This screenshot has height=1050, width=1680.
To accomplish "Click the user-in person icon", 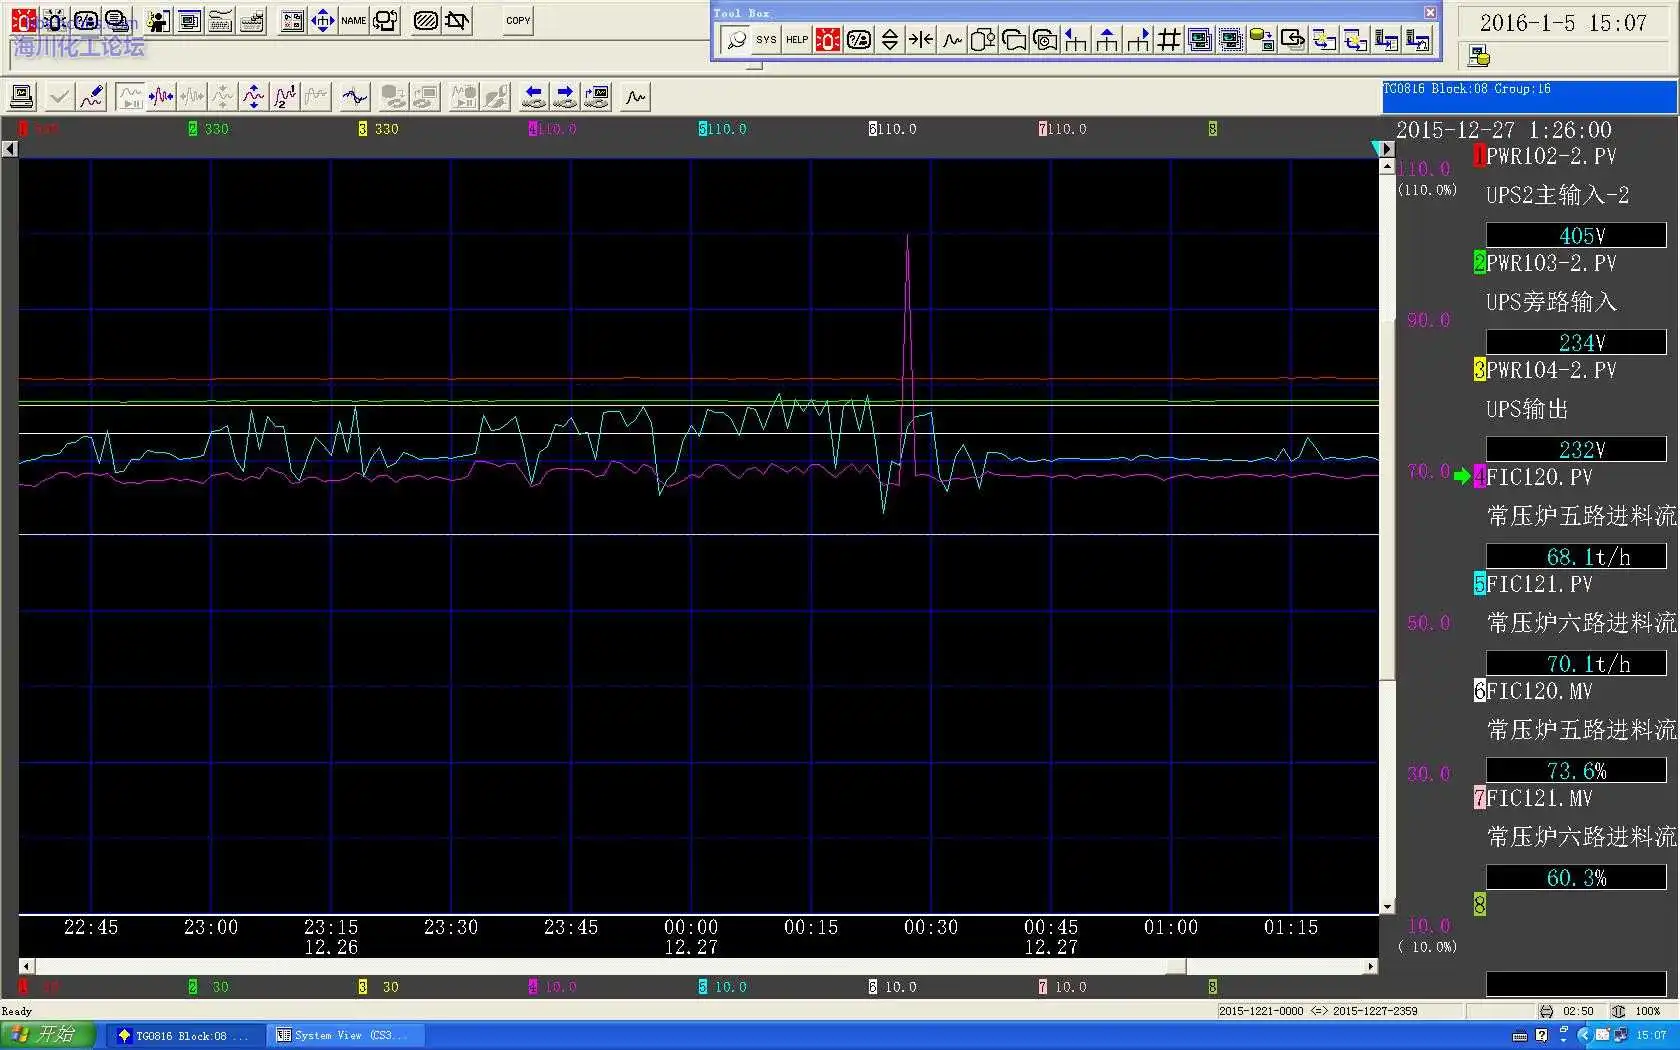I will click(x=158, y=20).
